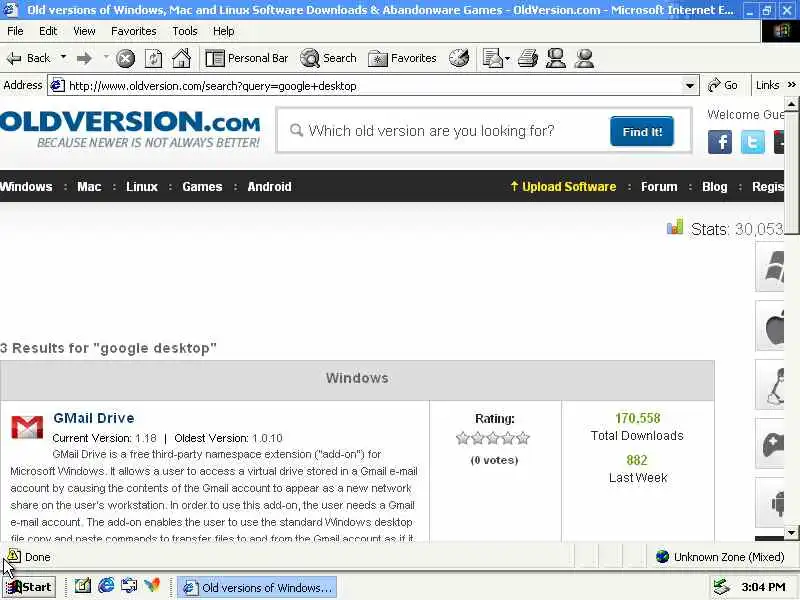
Task: Launch Internet Explorer from quick launch
Action: [x=106, y=585]
